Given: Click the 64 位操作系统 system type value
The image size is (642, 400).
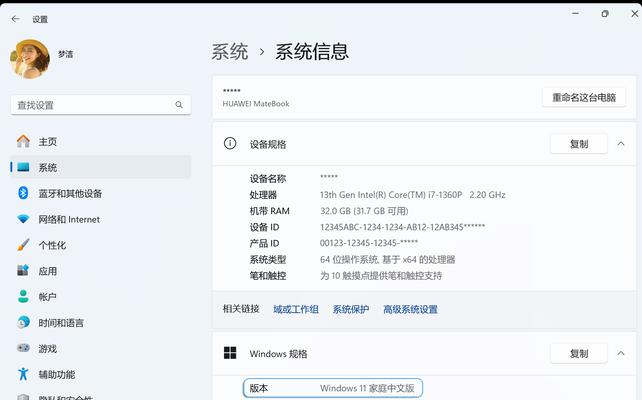Looking at the screenshot, I should click(387, 260).
